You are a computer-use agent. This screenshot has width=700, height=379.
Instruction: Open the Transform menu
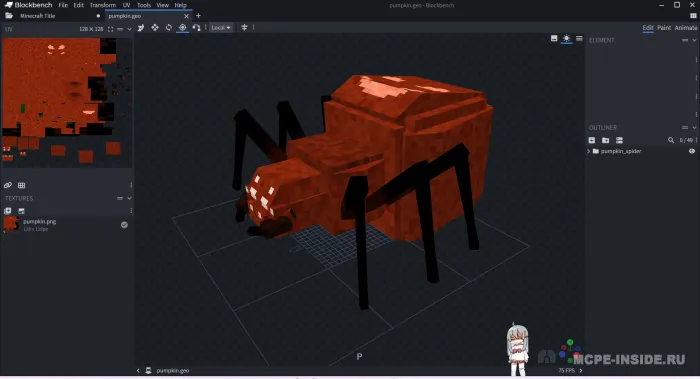(103, 5)
